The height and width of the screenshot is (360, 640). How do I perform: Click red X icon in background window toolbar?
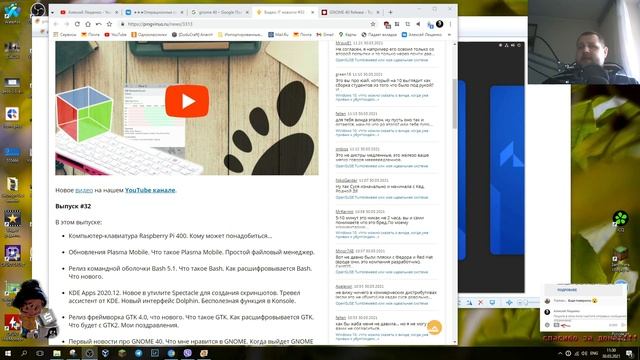coord(480,302)
